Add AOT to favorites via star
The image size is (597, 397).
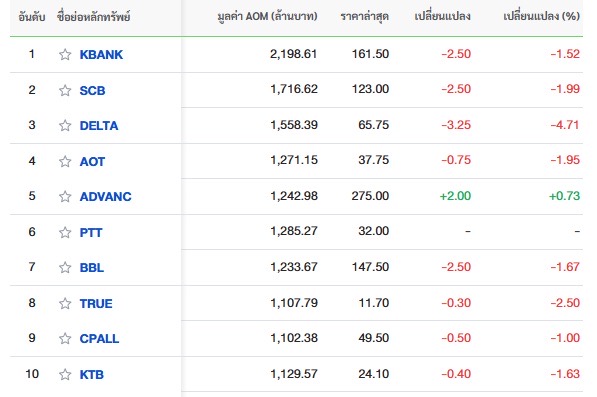(x=65, y=161)
